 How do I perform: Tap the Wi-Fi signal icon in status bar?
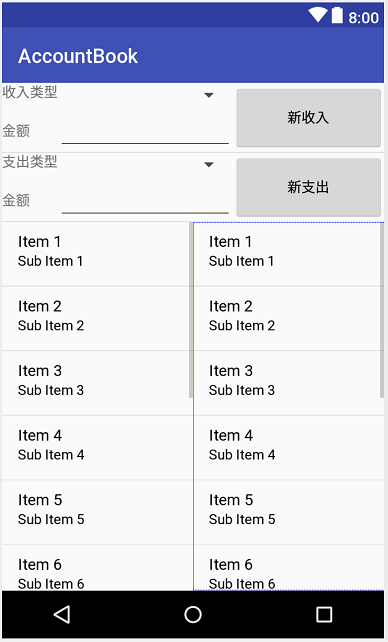[318, 15]
